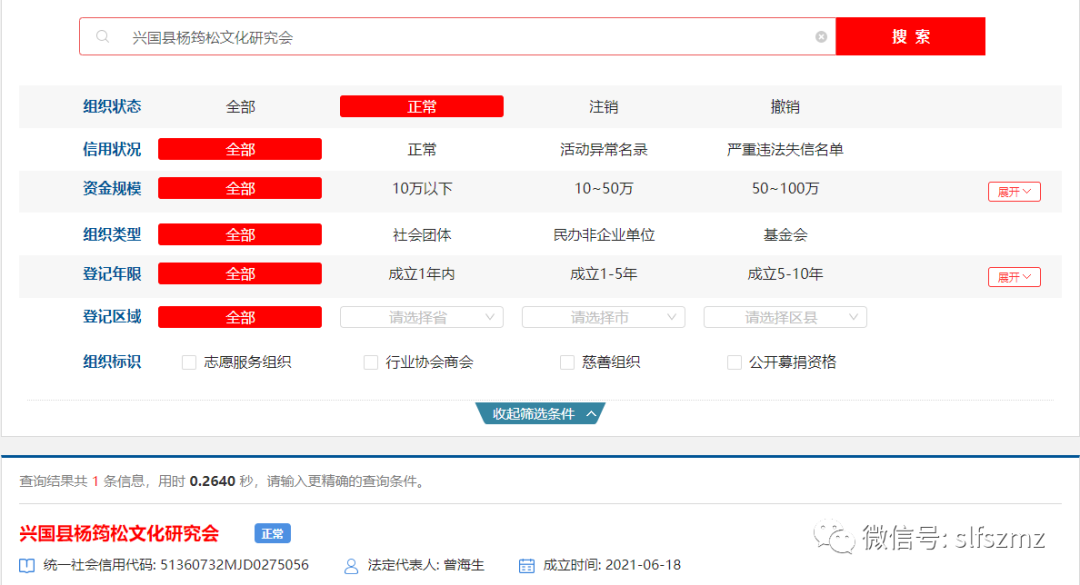Filter by 基金会 type

pyautogui.click(x=785, y=235)
